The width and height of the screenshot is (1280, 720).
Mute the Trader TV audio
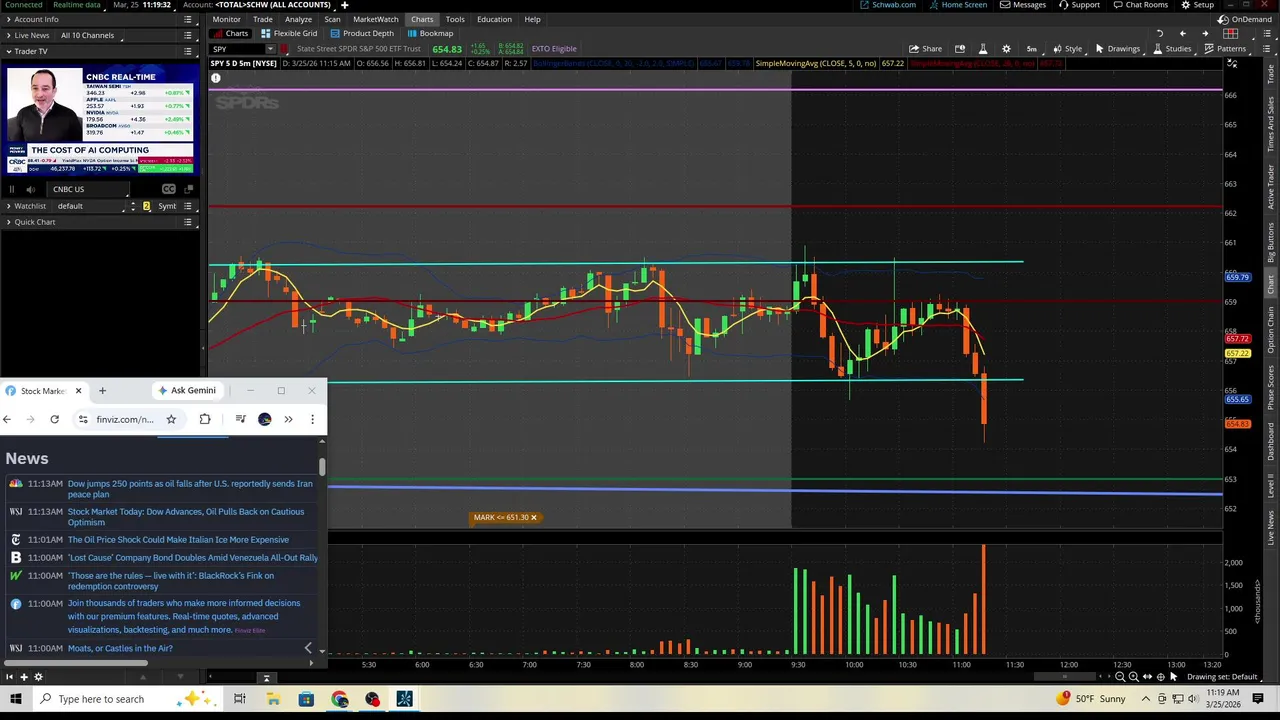31,189
